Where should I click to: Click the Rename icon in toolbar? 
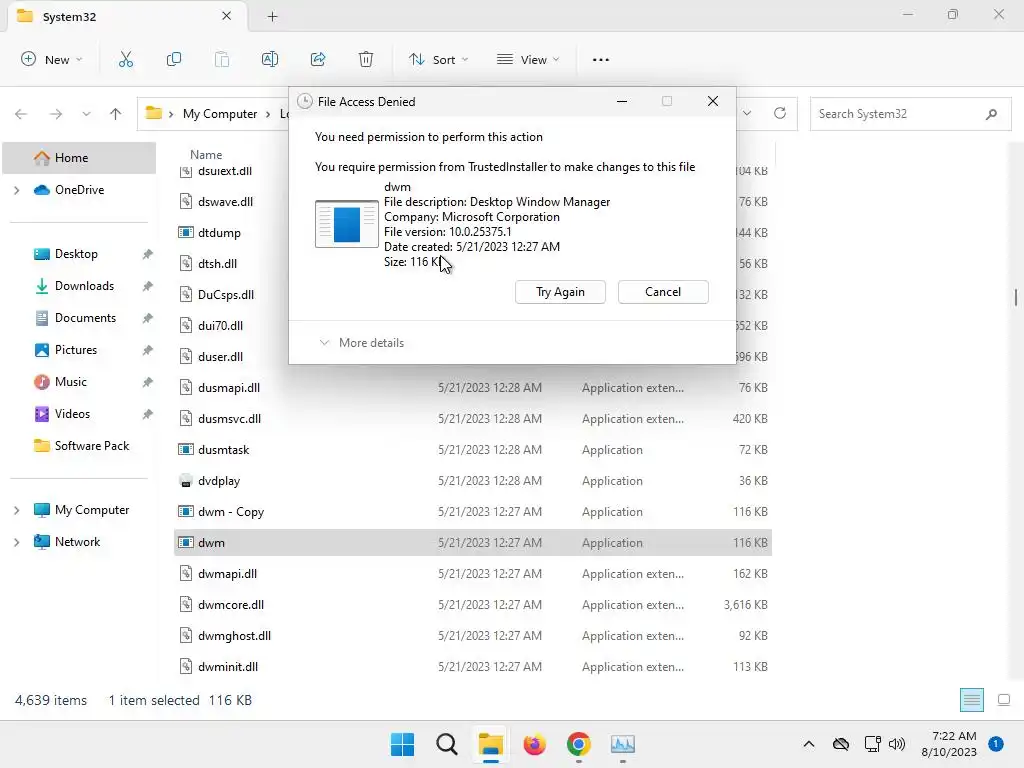click(x=270, y=59)
